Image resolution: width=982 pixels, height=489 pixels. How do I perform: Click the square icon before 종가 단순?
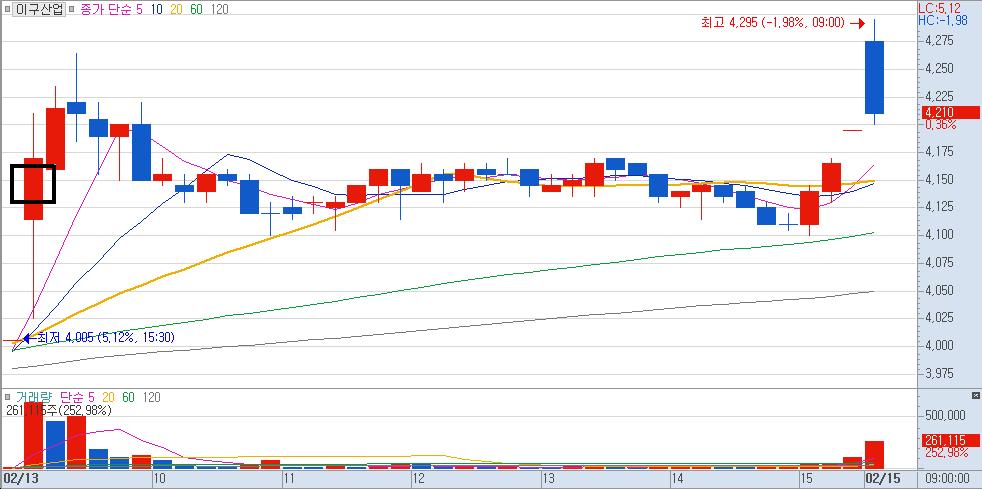71,9
